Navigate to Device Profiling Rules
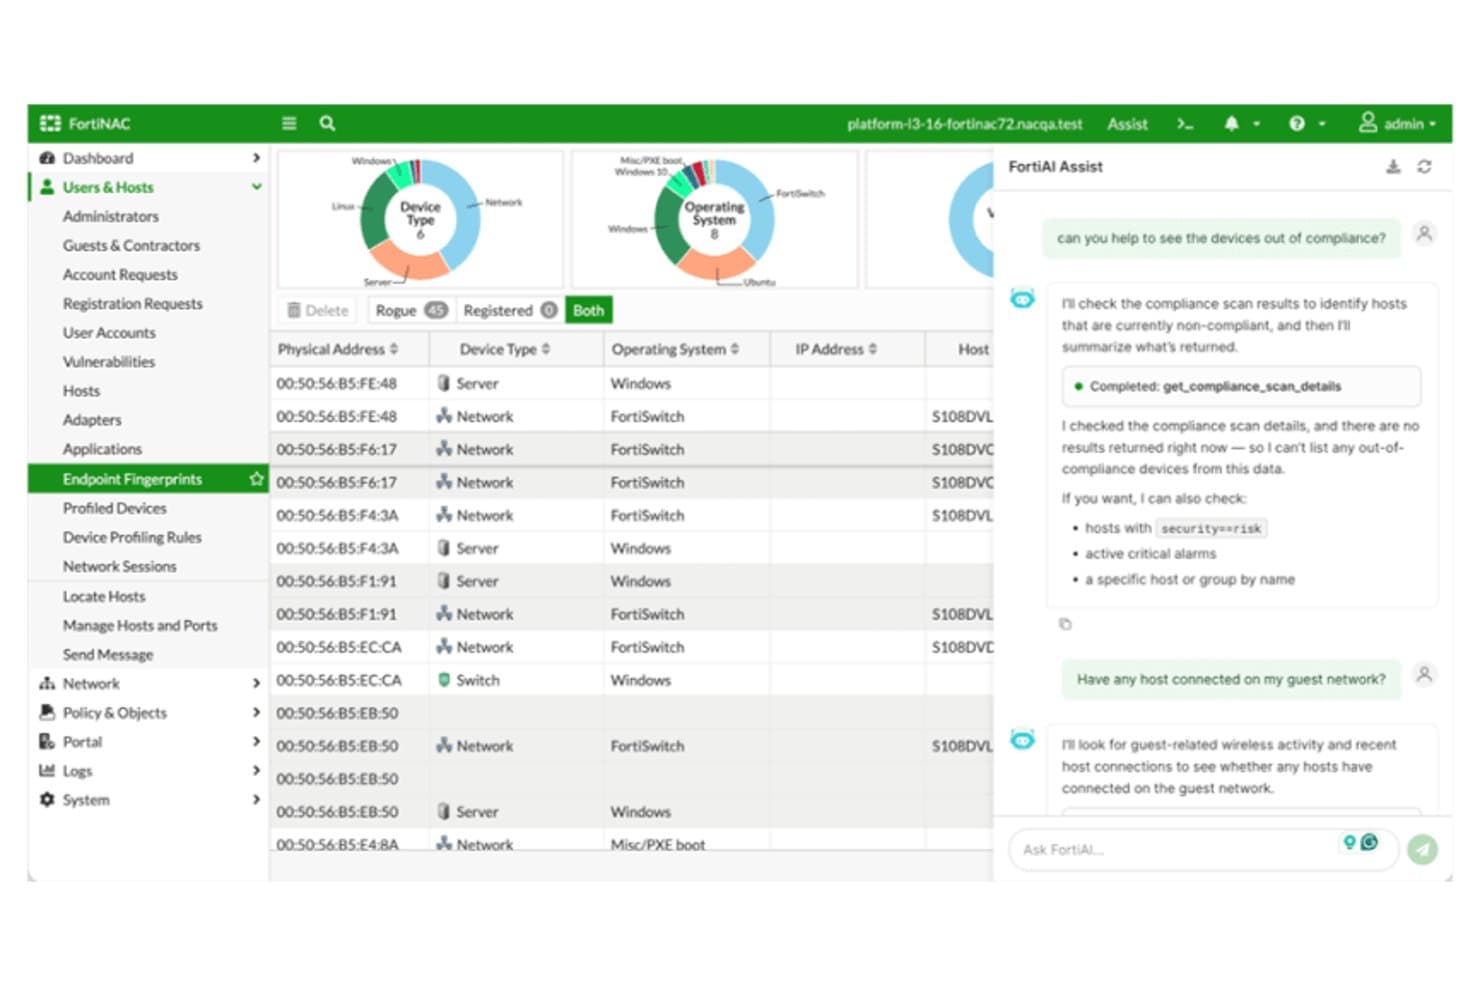 (x=132, y=537)
